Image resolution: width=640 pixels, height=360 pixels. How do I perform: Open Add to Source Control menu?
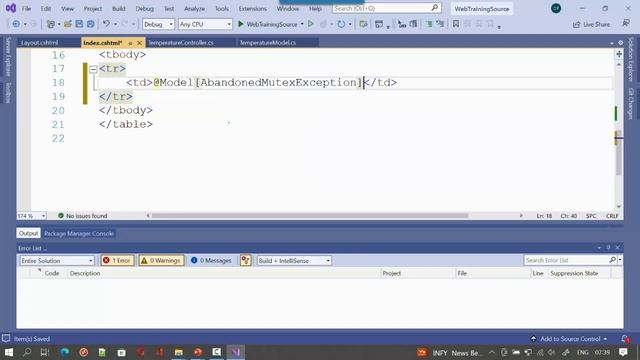click(x=569, y=339)
